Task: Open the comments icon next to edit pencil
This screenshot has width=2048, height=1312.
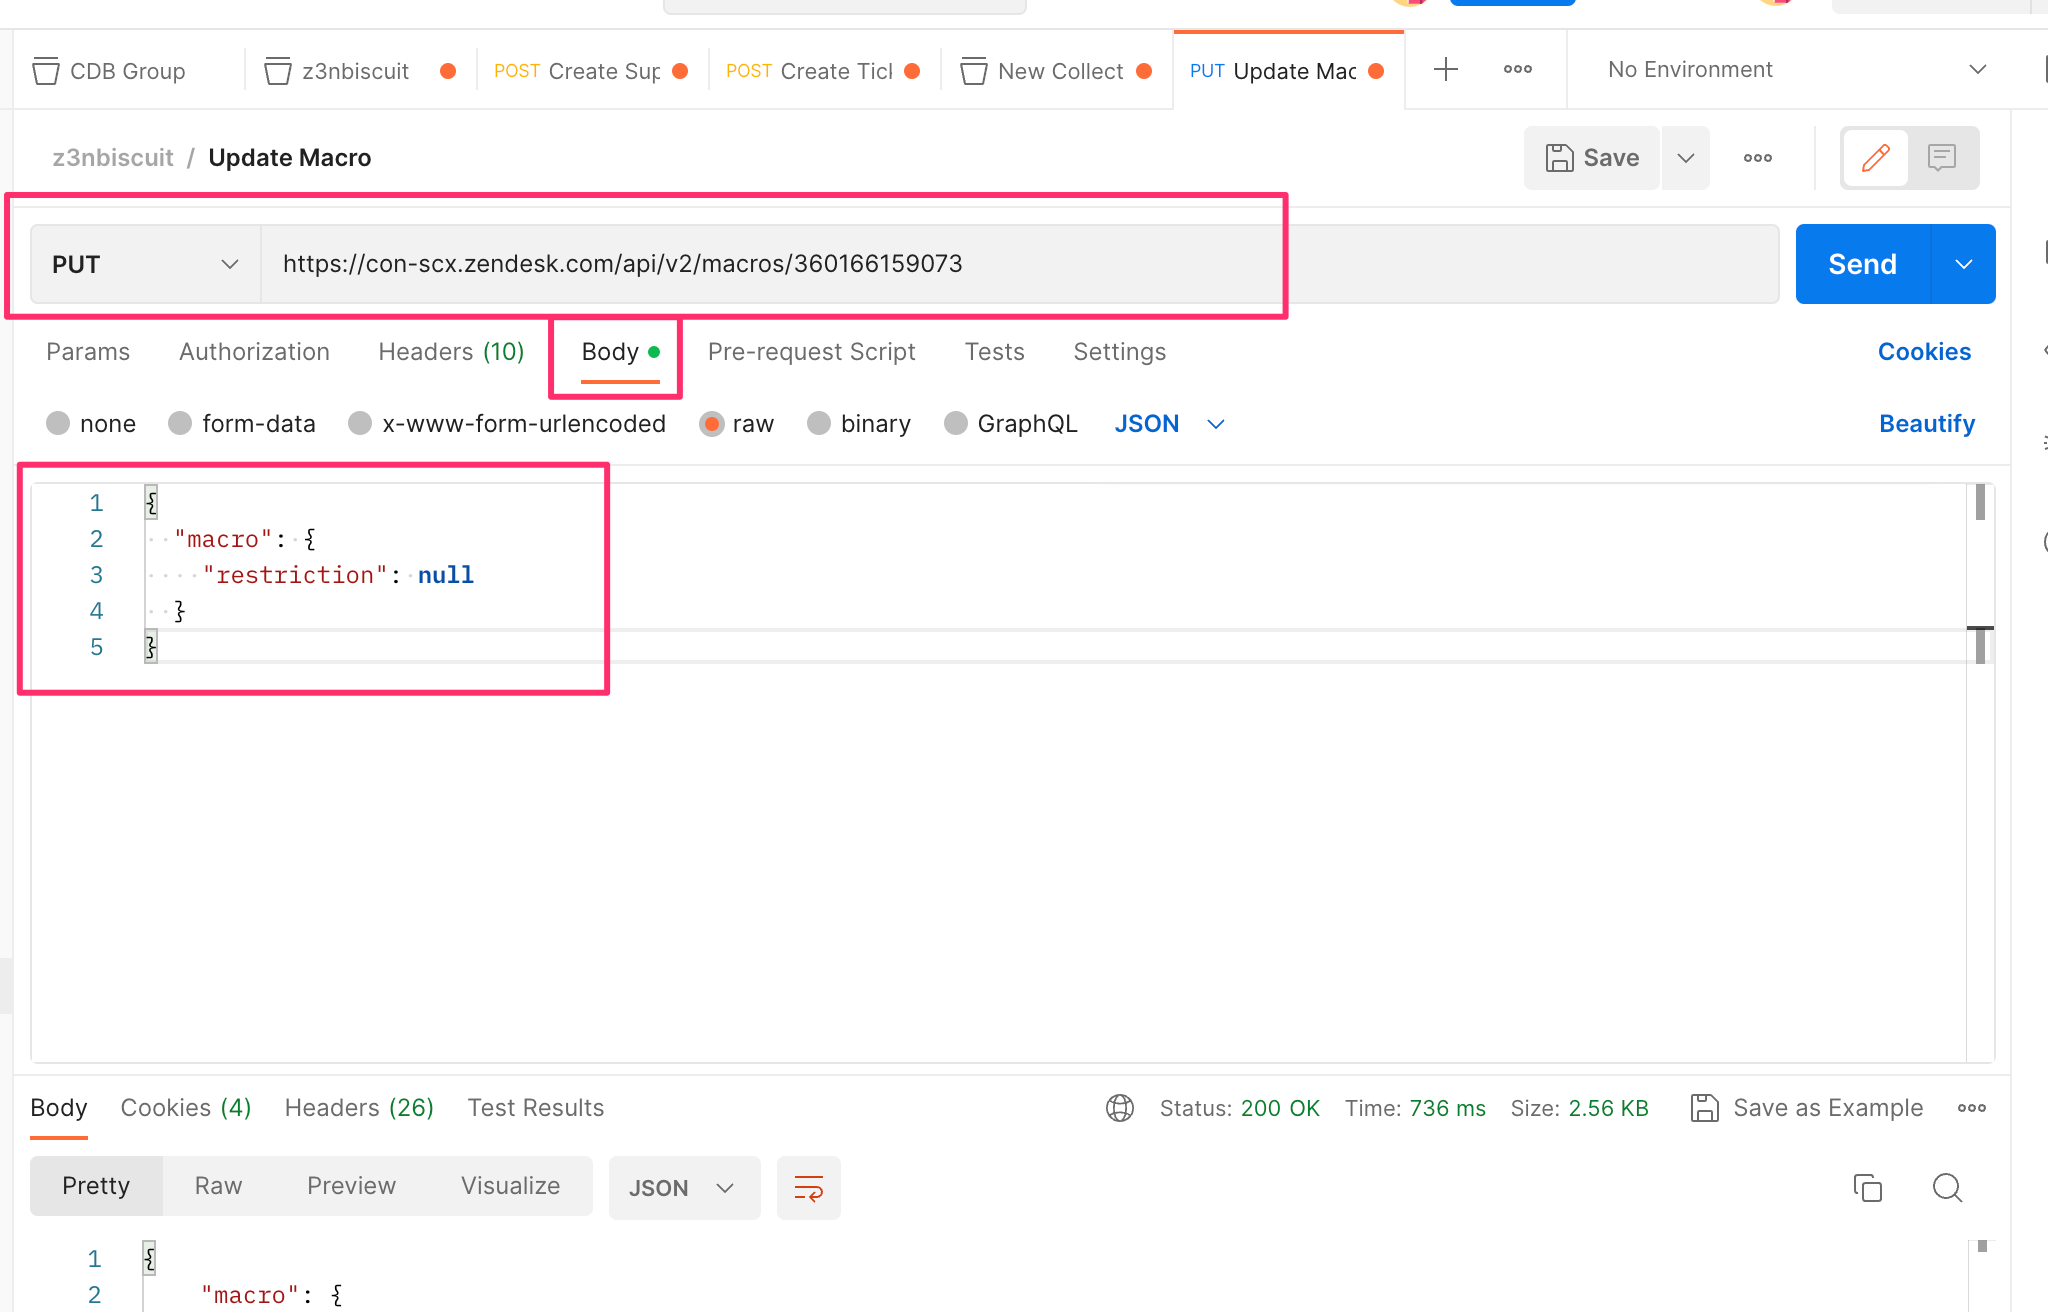Action: click(x=1941, y=157)
